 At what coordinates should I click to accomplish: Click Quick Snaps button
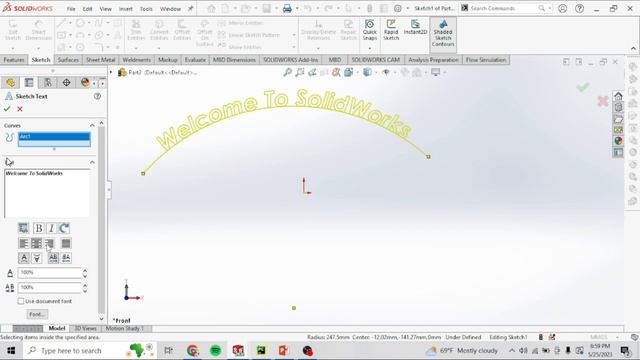point(370,30)
